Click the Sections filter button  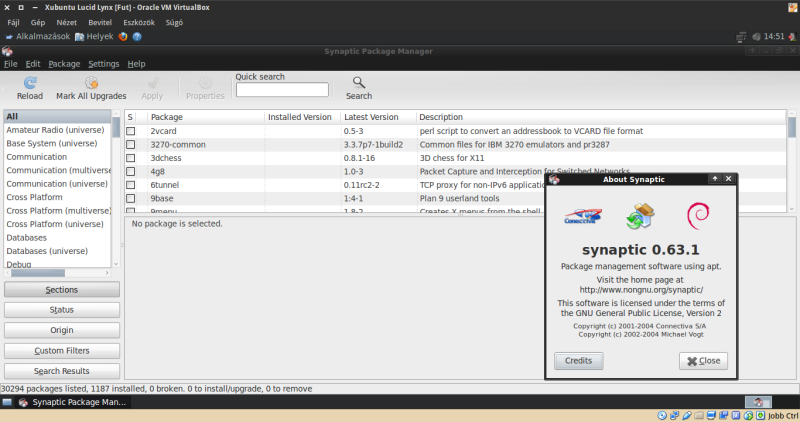click(62, 290)
